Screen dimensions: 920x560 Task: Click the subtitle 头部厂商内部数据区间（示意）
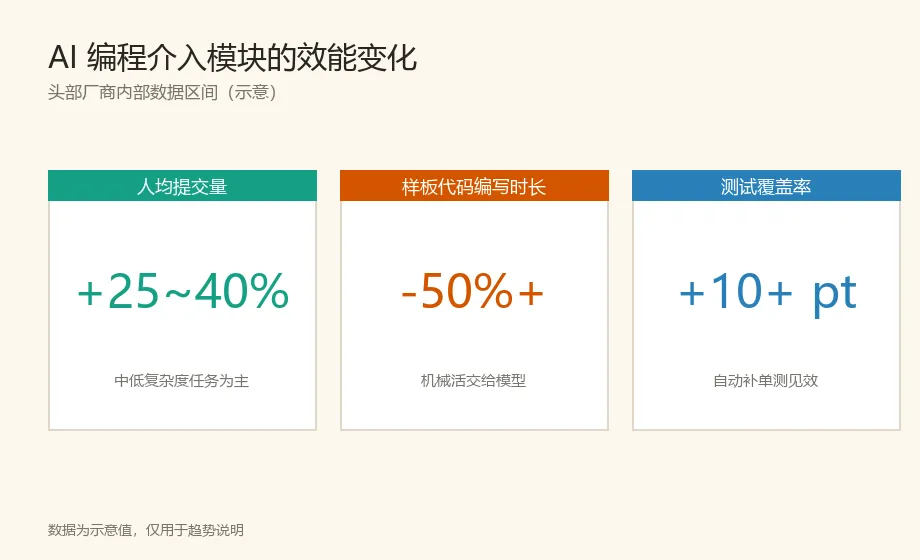point(163,92)
